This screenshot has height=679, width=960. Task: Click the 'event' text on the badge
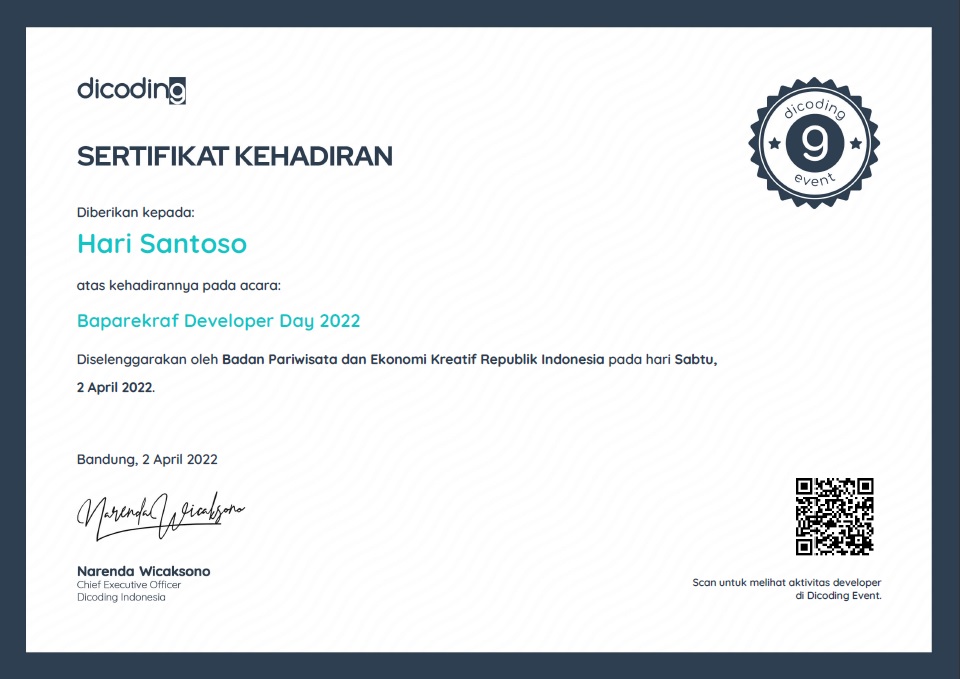coord(812,179)
